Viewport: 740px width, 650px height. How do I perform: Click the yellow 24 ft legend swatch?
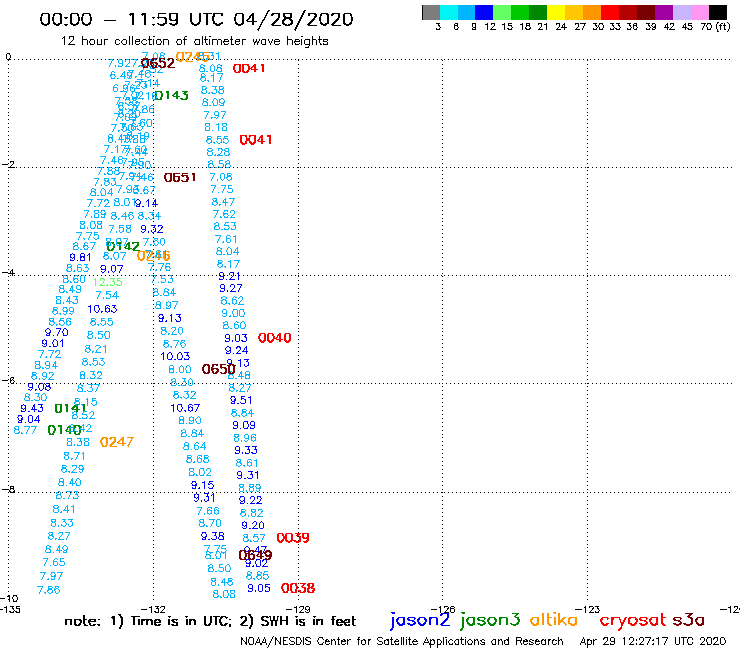pyautogui.click(x=556, y=12)
